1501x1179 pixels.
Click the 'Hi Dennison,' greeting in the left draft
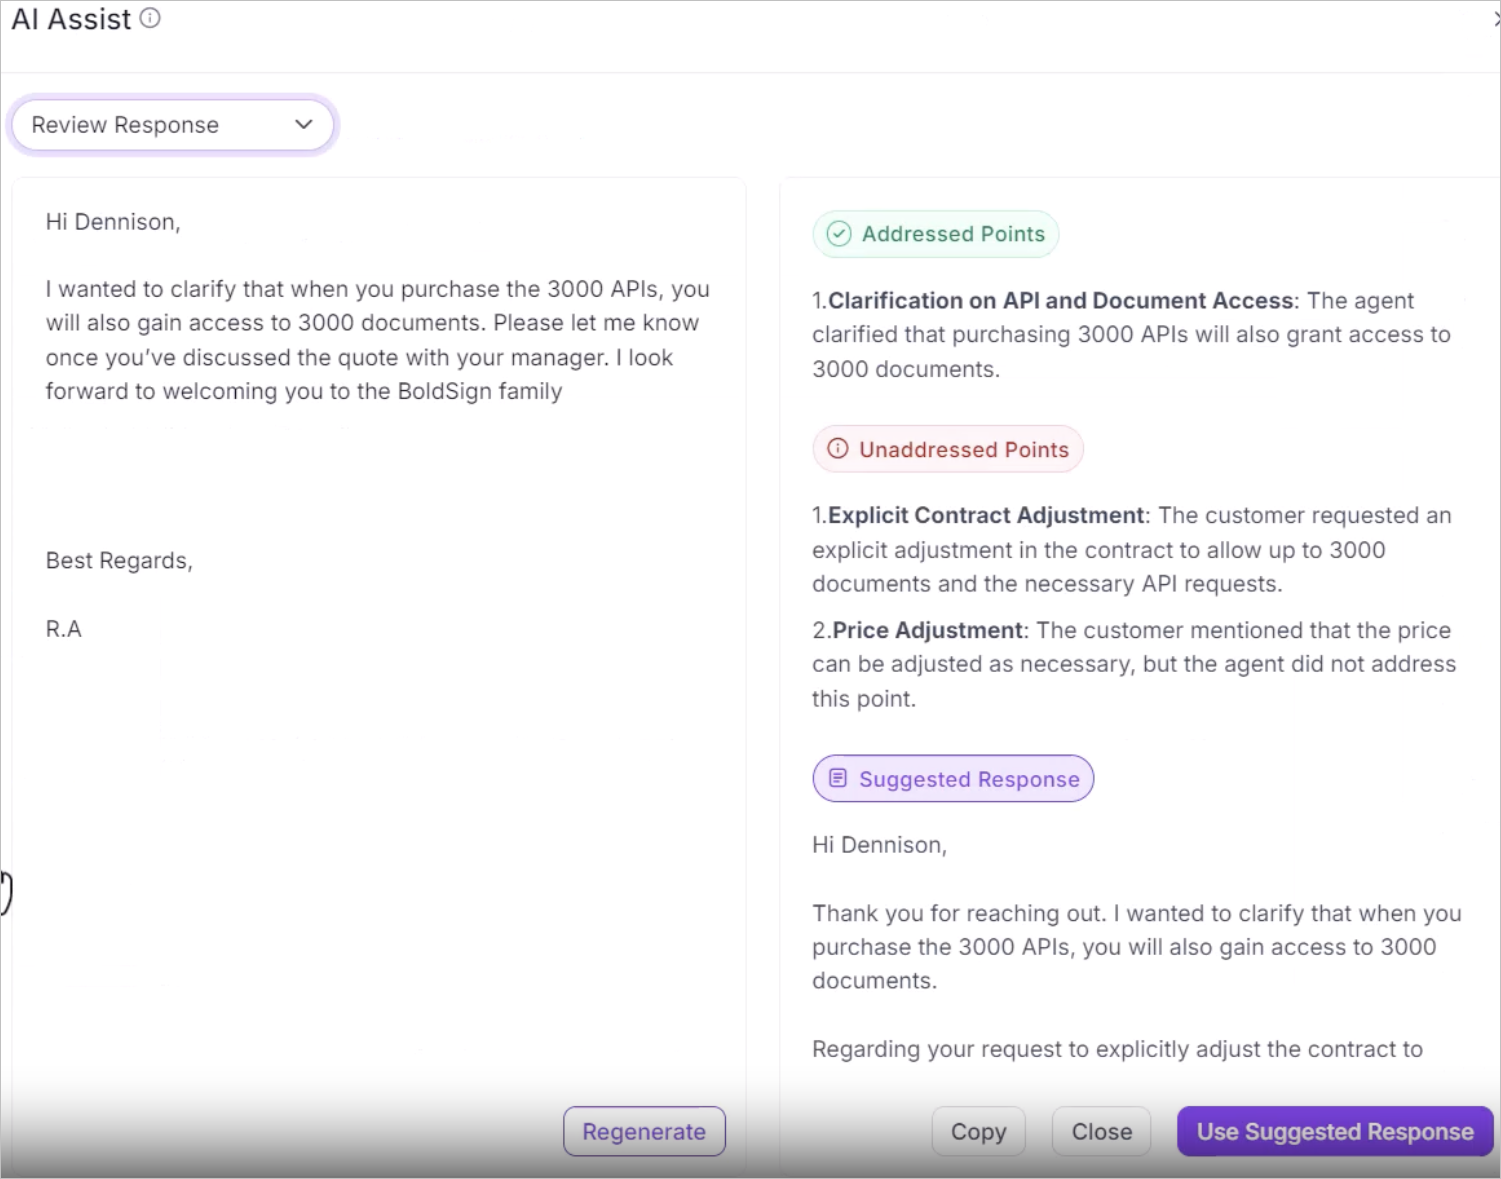click(113, 222)
